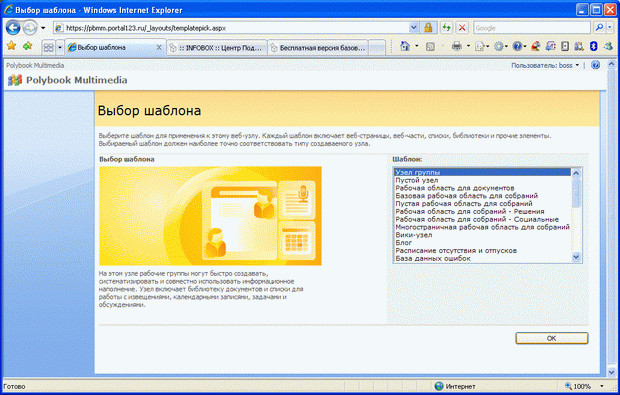
Task: Click the page scroll down arrow
Action: [x=611, y=372]
